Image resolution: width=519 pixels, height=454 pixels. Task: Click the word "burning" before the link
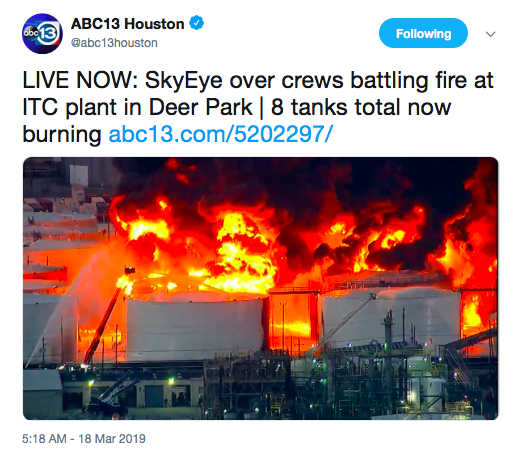62,135
